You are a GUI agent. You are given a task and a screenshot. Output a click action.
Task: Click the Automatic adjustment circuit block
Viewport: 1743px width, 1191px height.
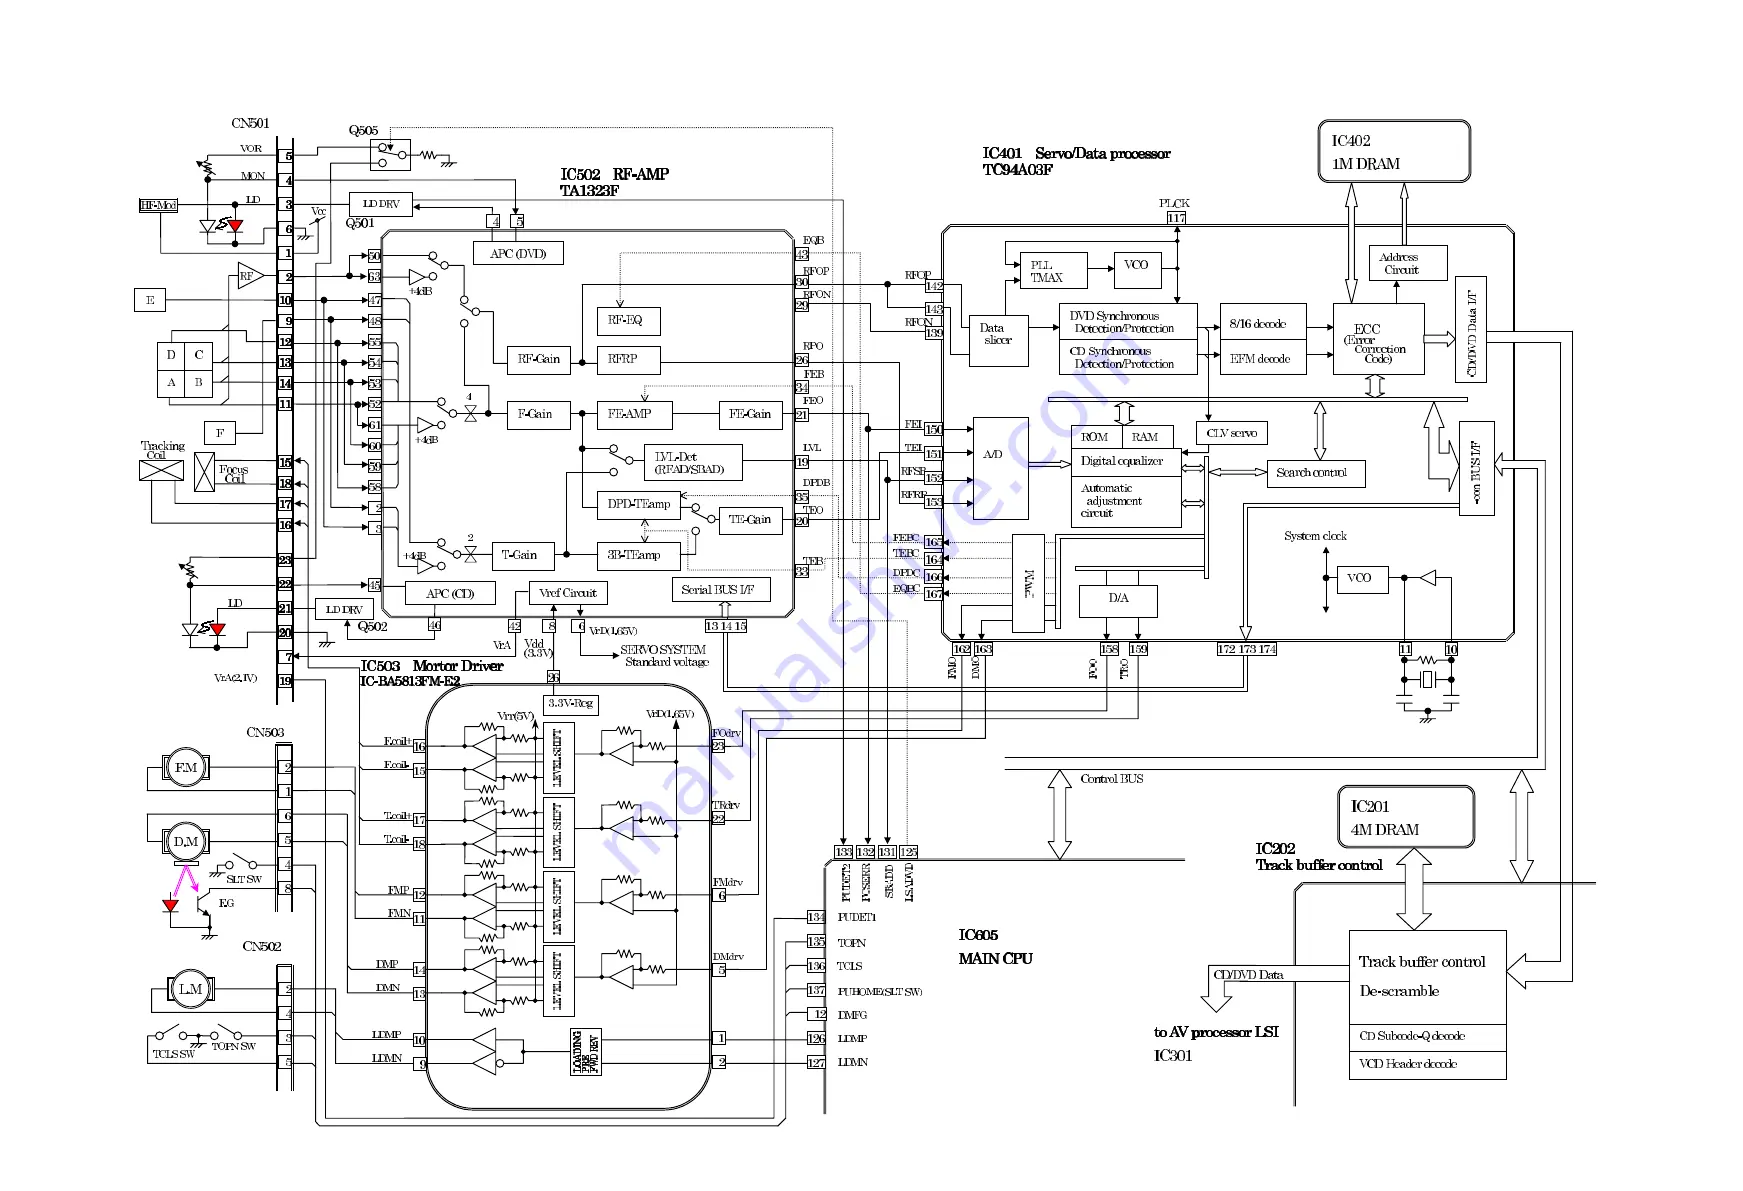pos(1126,501)
